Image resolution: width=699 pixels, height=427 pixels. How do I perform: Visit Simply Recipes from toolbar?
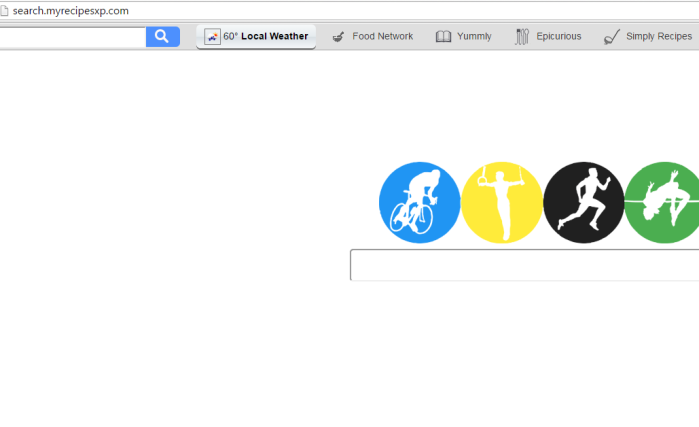(x=648, y=37)
